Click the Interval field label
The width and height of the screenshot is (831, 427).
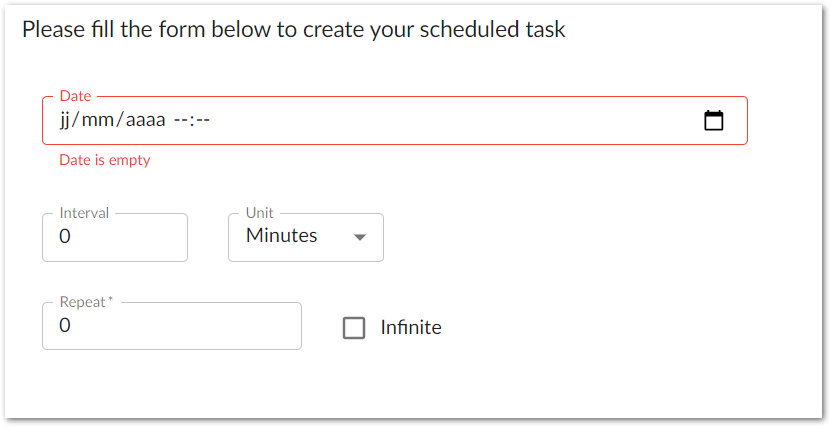point(84,213)
